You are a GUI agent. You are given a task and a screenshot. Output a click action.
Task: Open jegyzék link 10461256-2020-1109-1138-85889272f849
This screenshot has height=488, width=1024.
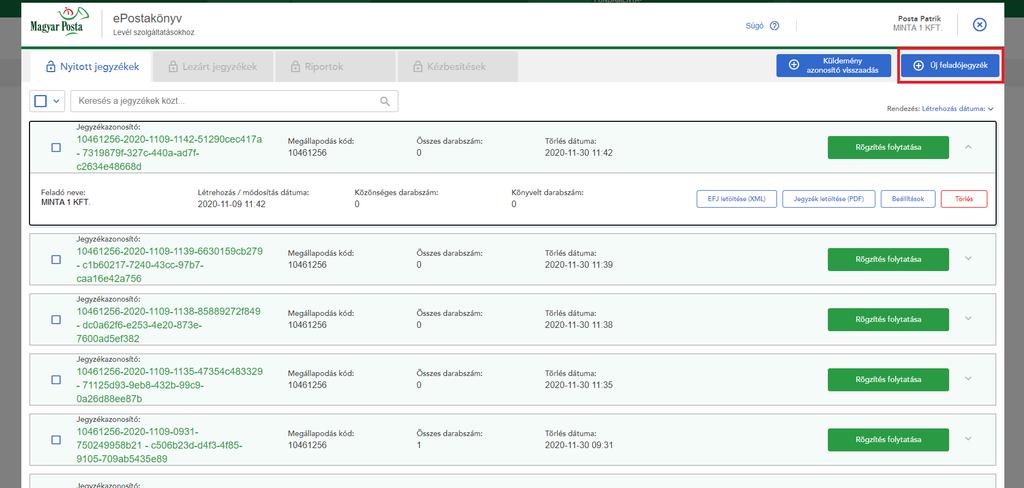click(x=170, y=325)
